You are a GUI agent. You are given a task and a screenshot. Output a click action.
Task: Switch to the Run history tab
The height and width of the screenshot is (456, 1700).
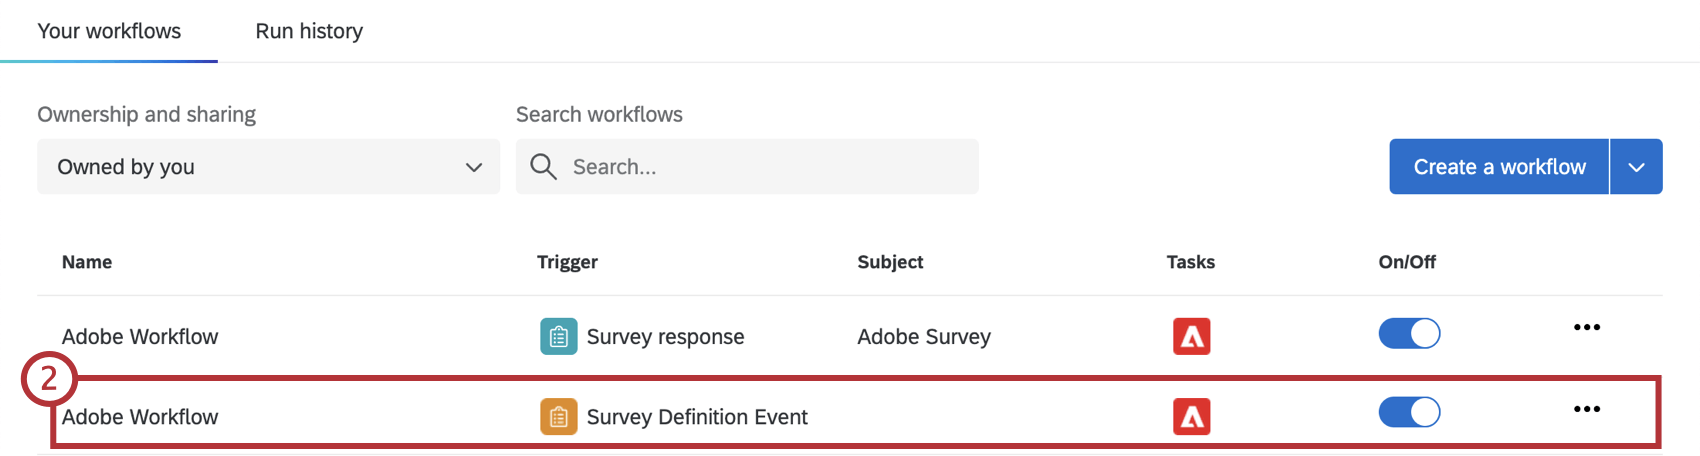pyautogui.click(x=309, y=31)
